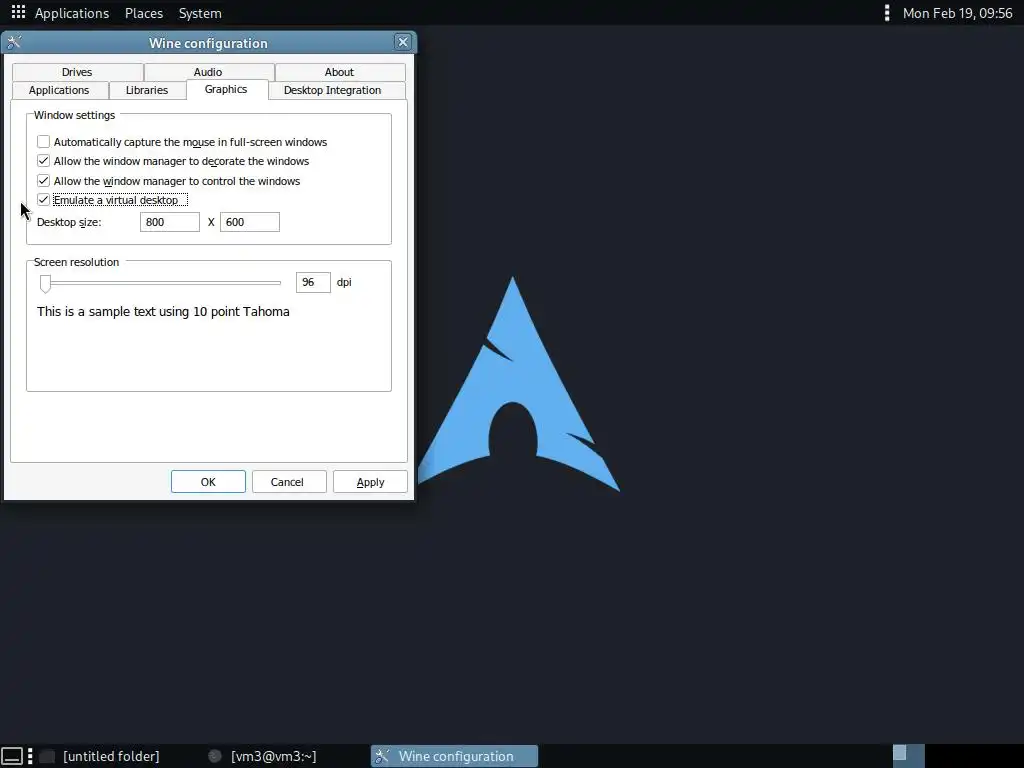This screenshot has height=768, width=1024.
Task: Click the terminal vm3@vm3 taskbar icon
Action: [214, 756]
